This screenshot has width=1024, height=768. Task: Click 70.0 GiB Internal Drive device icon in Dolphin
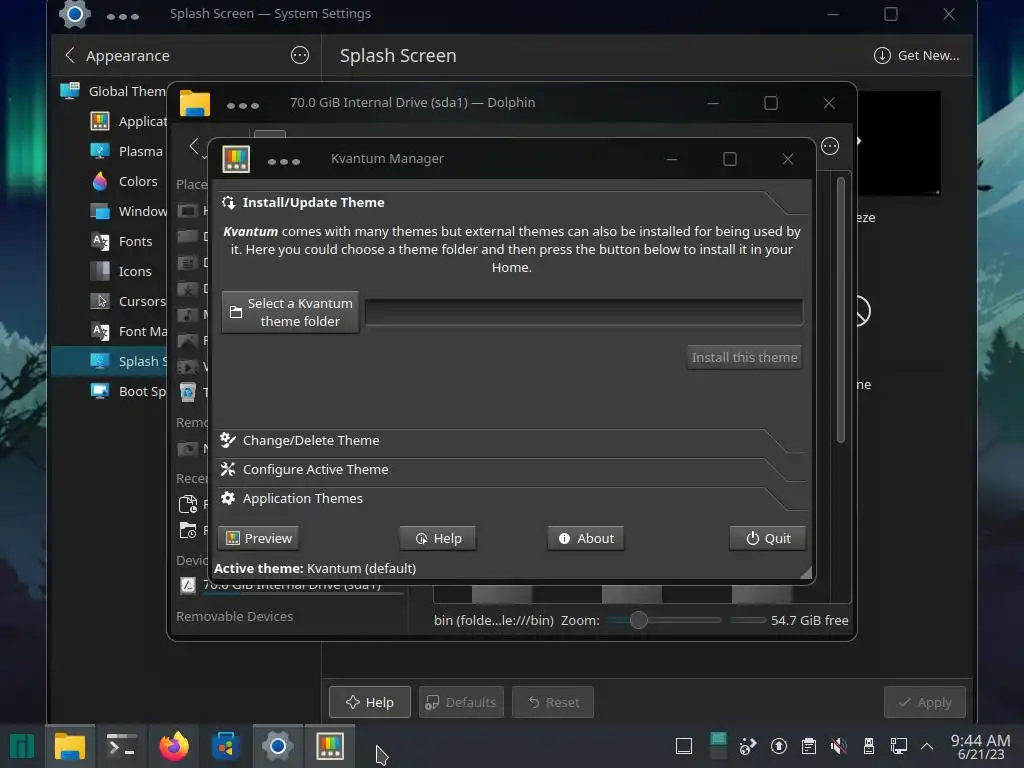[x=188, y=585]
